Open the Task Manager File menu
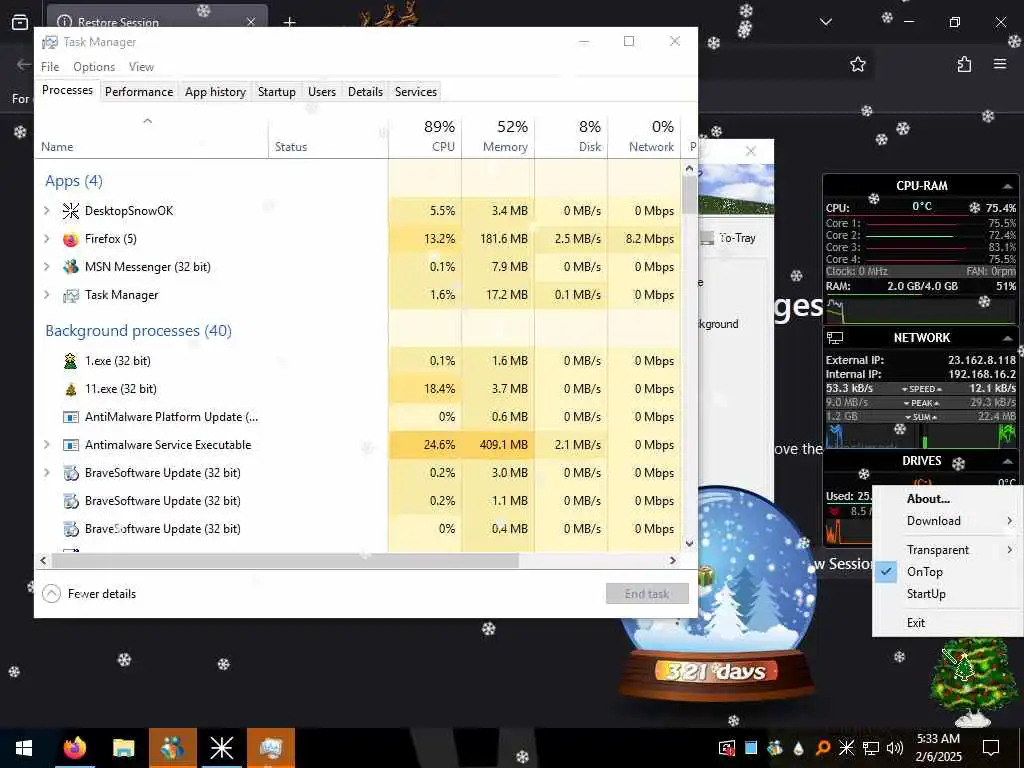This screenshot has width=1024, height=768. [50, 67]
